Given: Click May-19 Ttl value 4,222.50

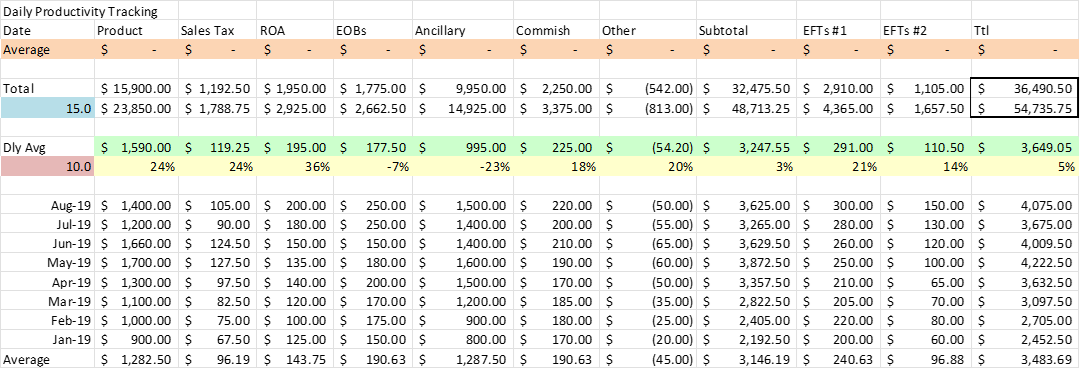Looking at the screenshot, I should [x=1025, y=262].
